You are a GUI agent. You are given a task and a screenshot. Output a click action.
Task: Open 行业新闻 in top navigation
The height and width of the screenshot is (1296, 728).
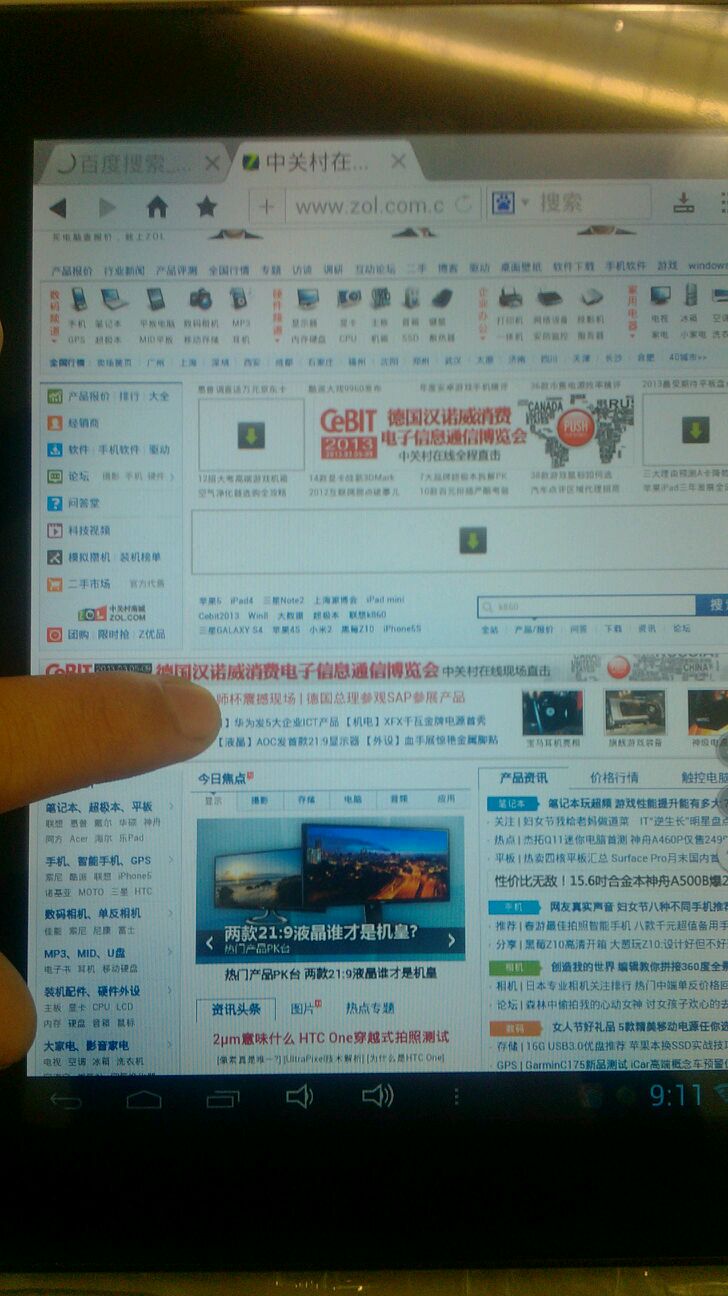click(x=125, y=270)
